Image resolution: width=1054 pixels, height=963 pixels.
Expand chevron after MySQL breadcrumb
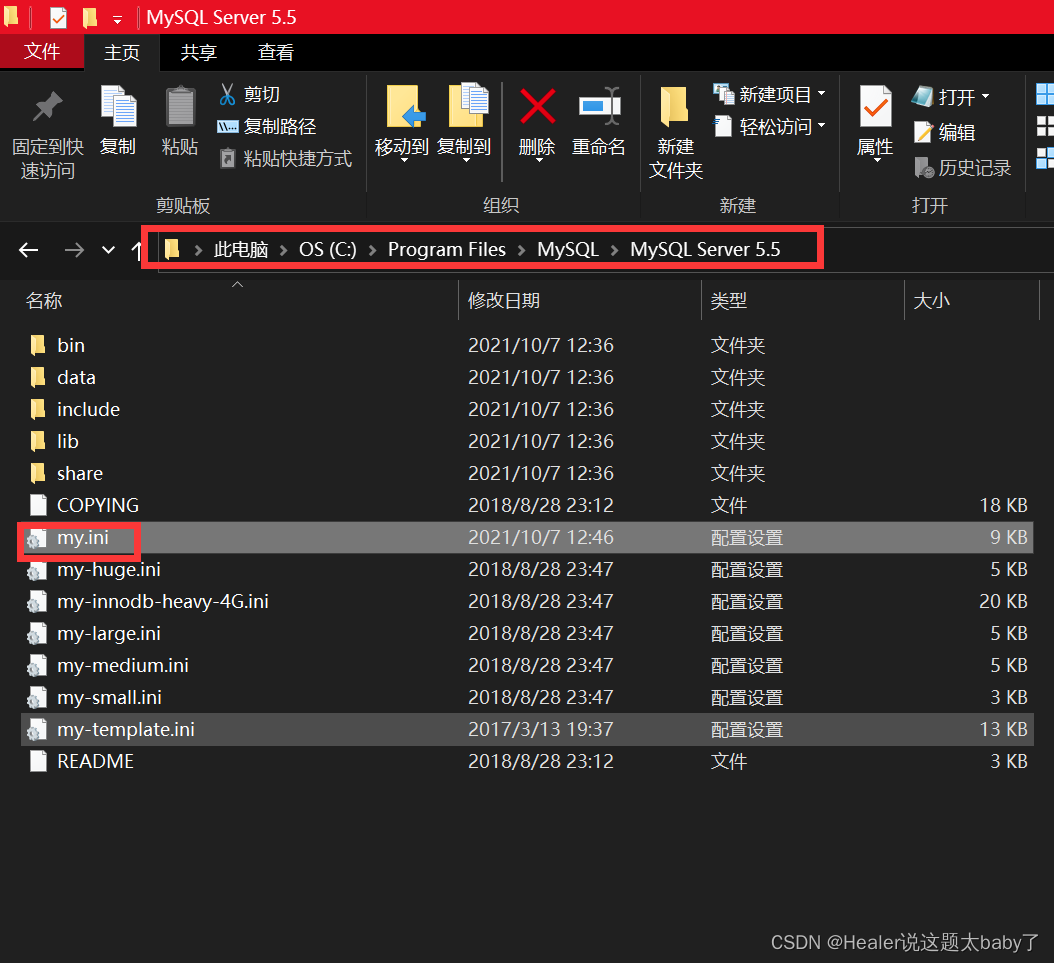614,250
